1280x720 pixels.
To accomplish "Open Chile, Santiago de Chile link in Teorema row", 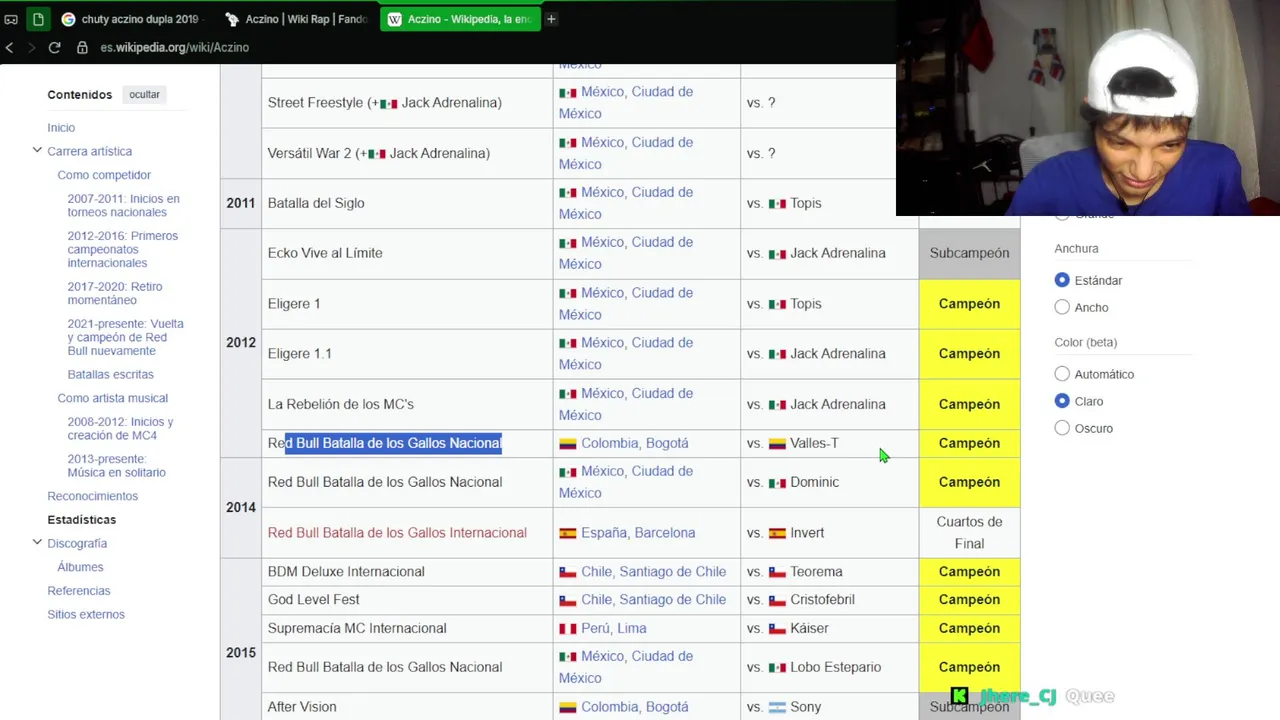I will [653, 572].
